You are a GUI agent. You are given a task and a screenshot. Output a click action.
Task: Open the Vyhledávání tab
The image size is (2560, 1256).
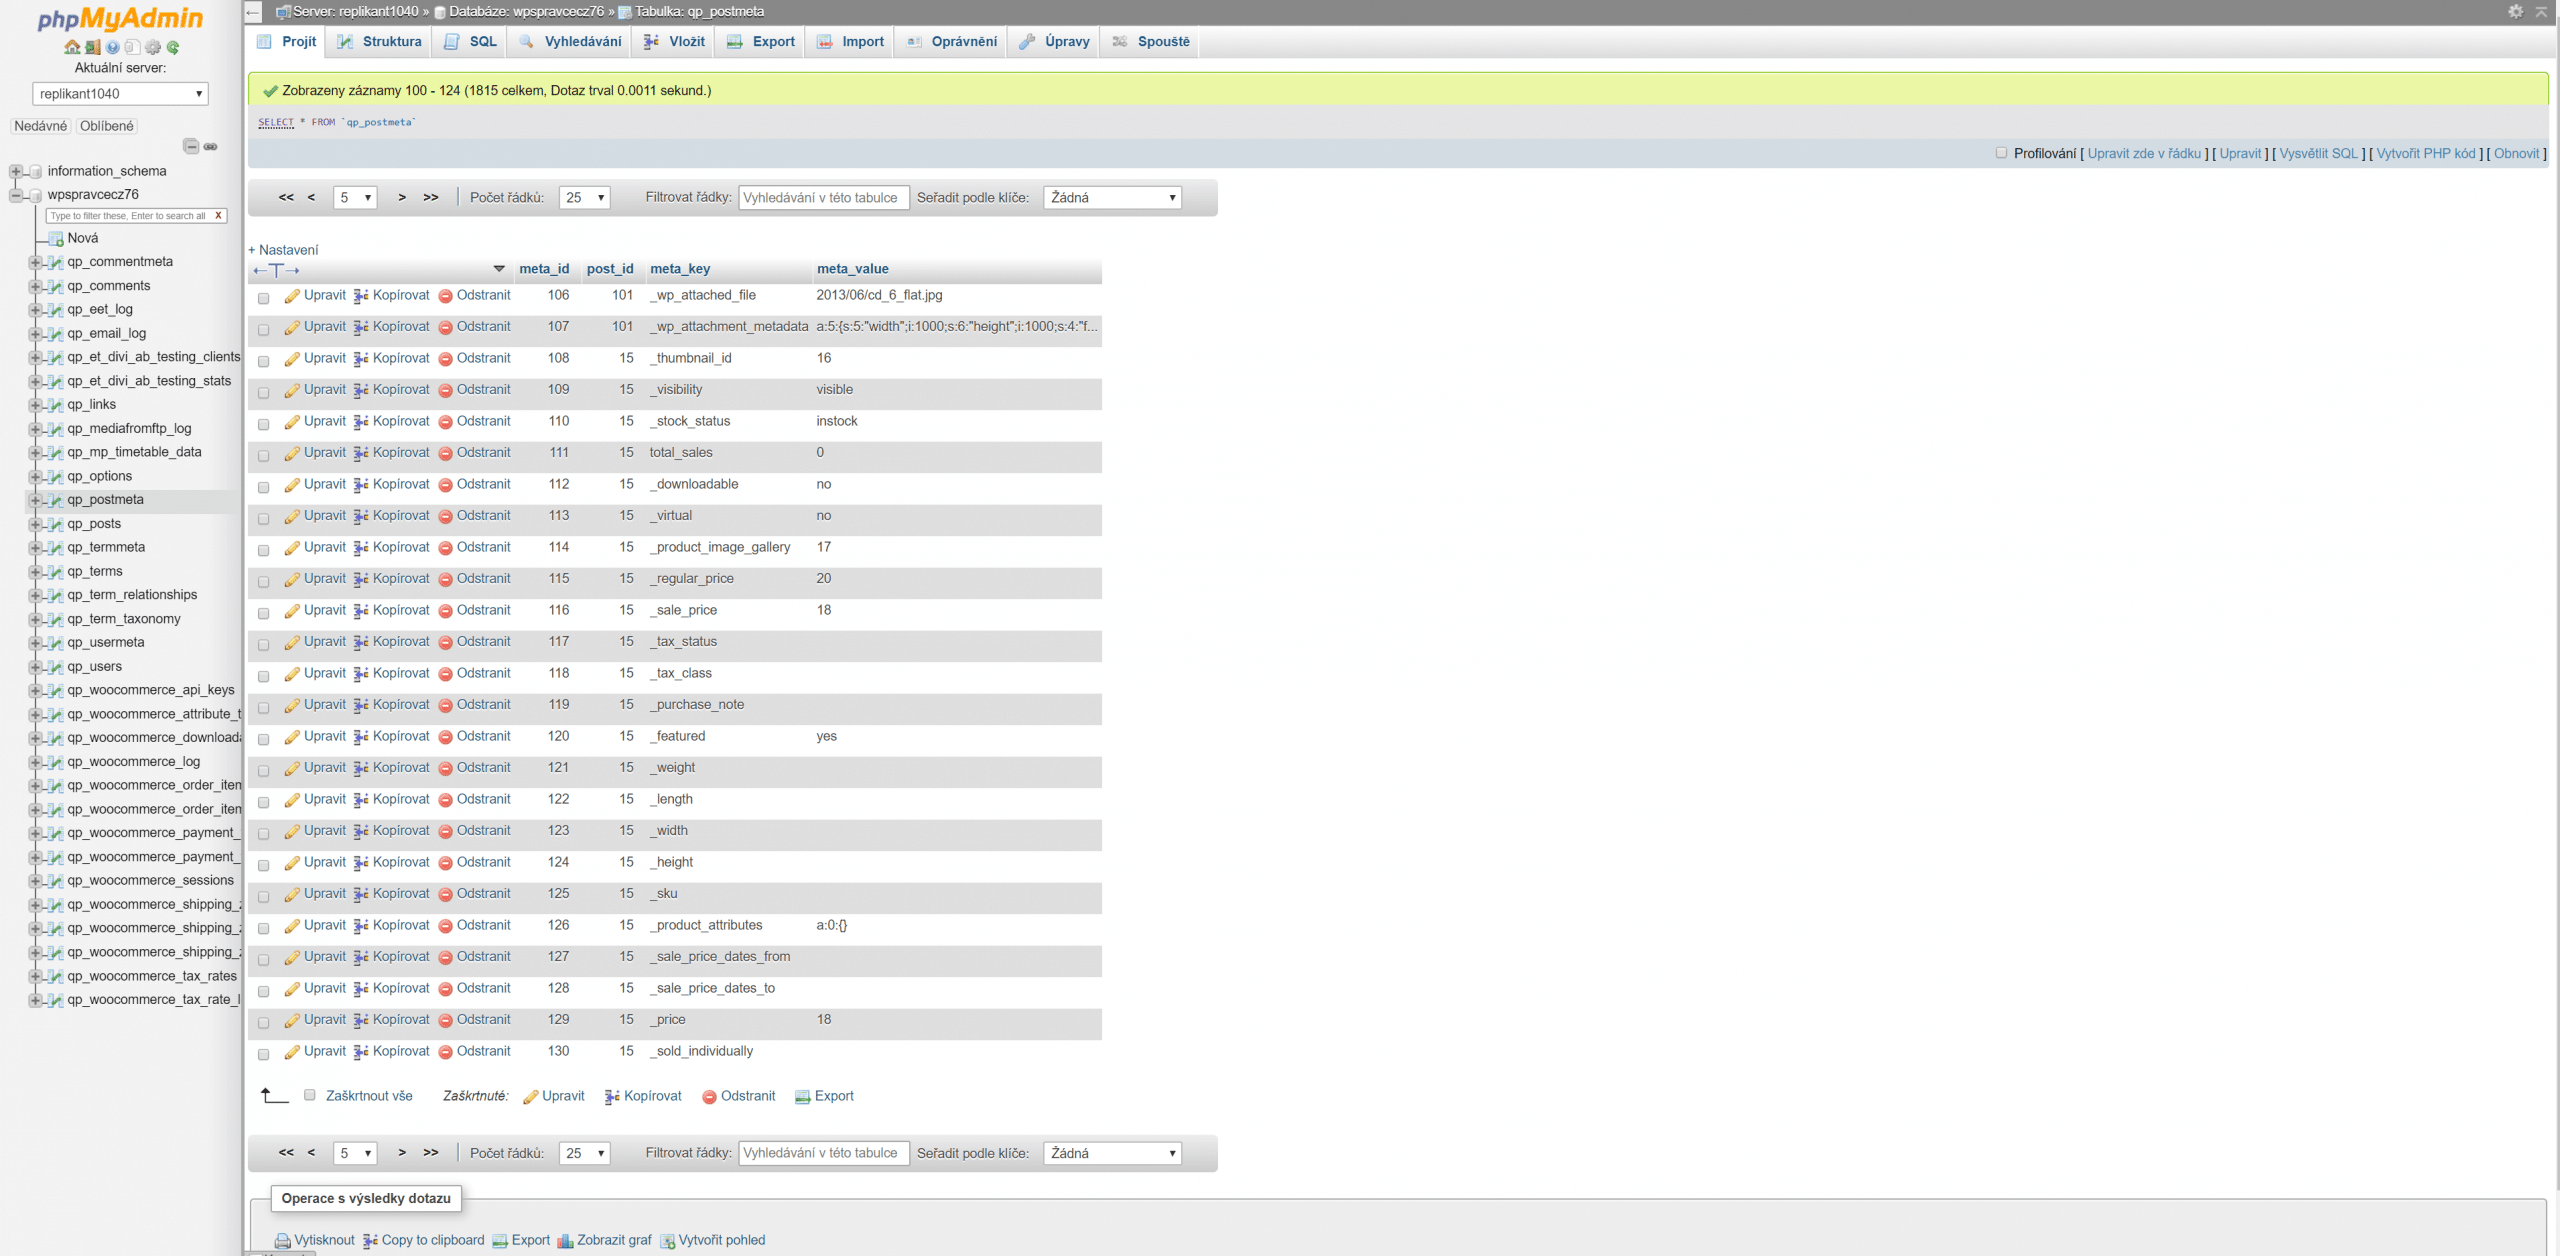(570, 42)
